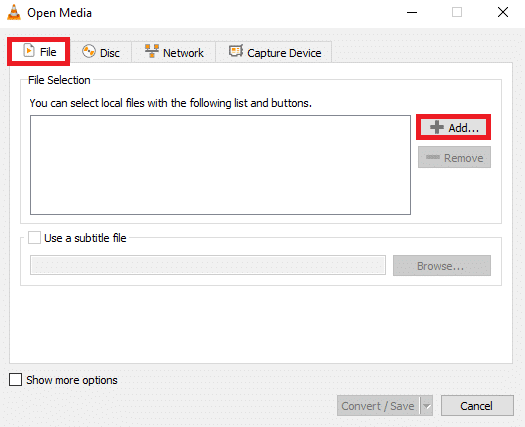Click Browse for subtitle file

[x=442, y=266]
